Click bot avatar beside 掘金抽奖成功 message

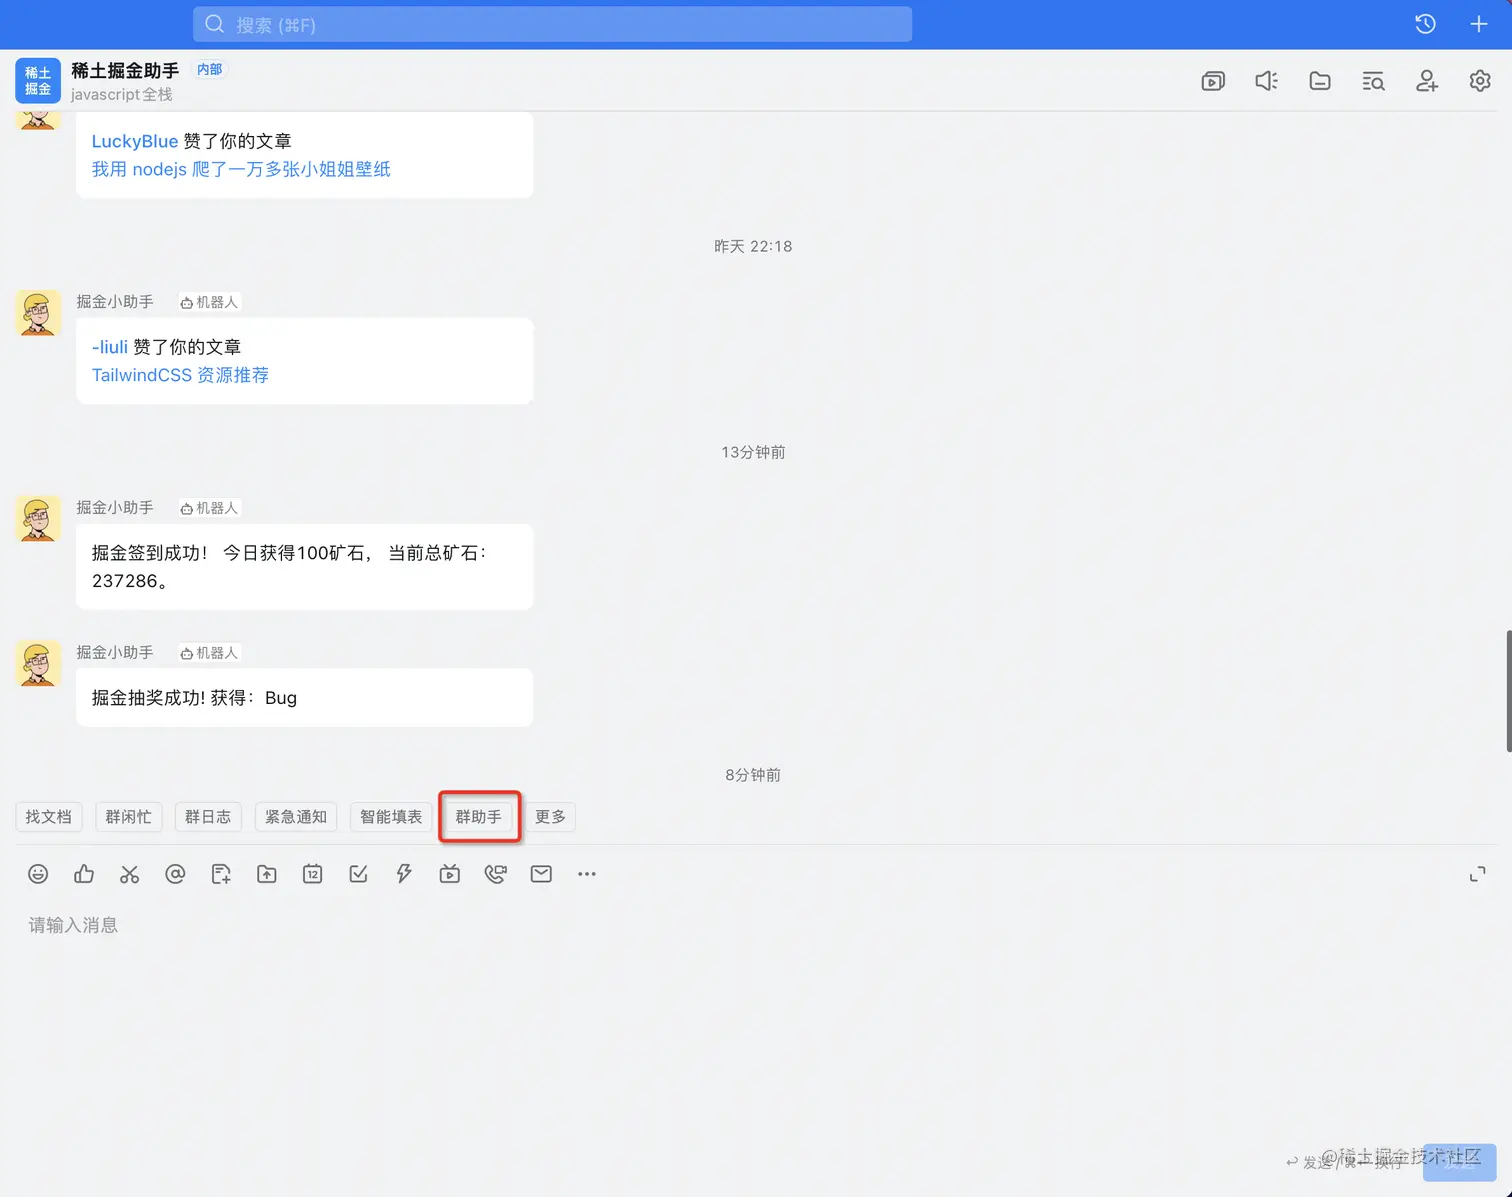pyautogui.click(x=39, y=664)
